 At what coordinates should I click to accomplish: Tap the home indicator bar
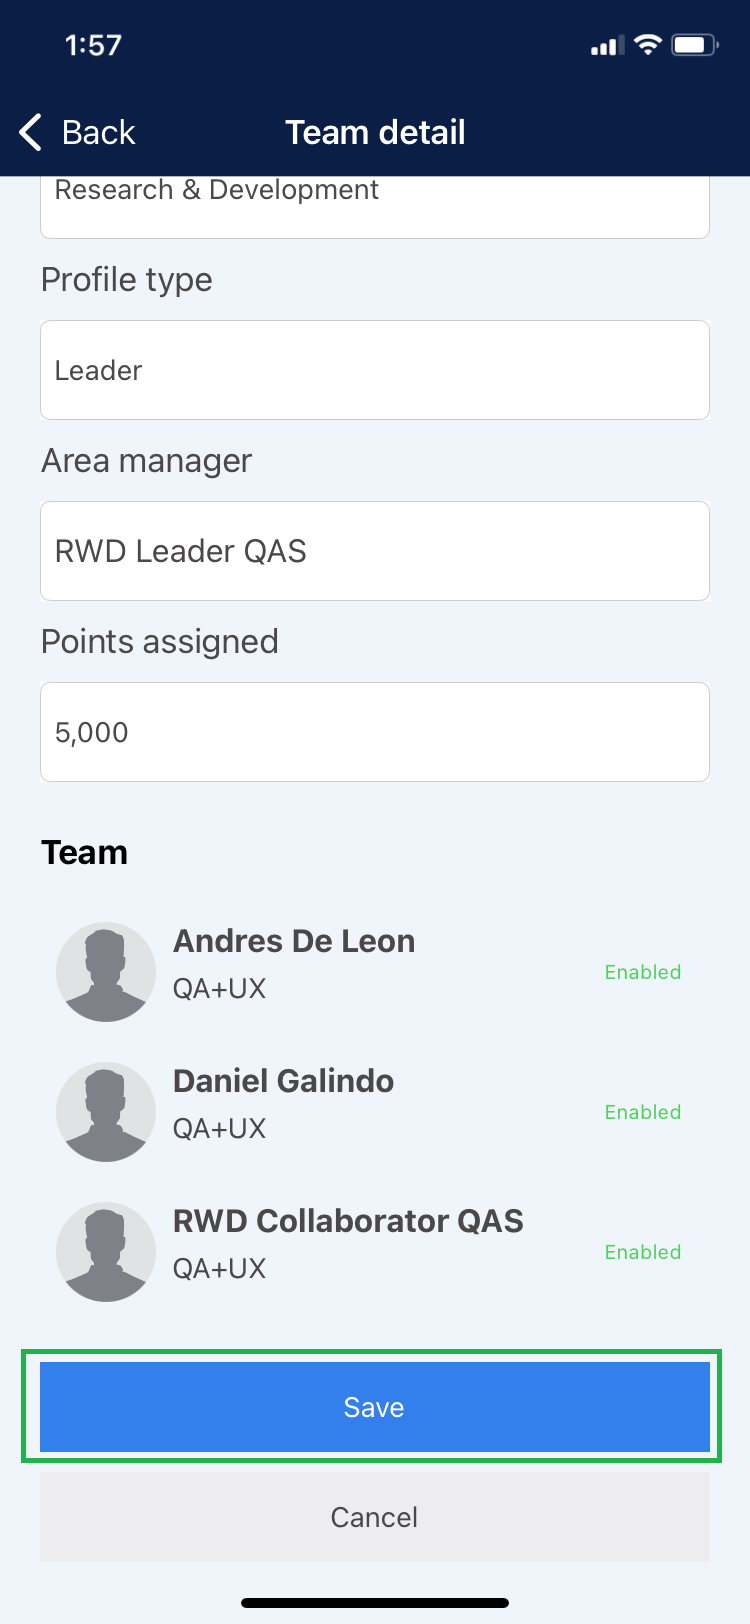click(375, 1603)
